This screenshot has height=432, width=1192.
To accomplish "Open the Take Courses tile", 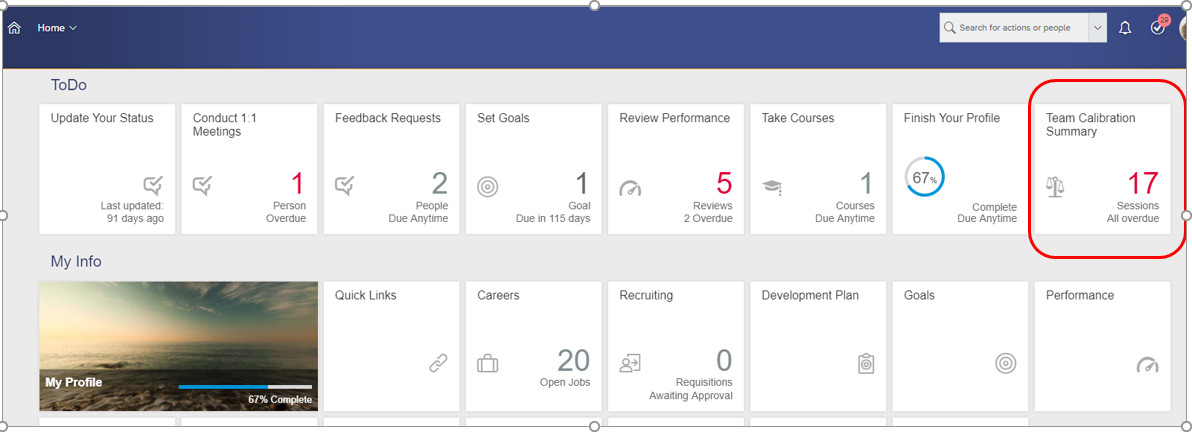I will pos(818,169).
